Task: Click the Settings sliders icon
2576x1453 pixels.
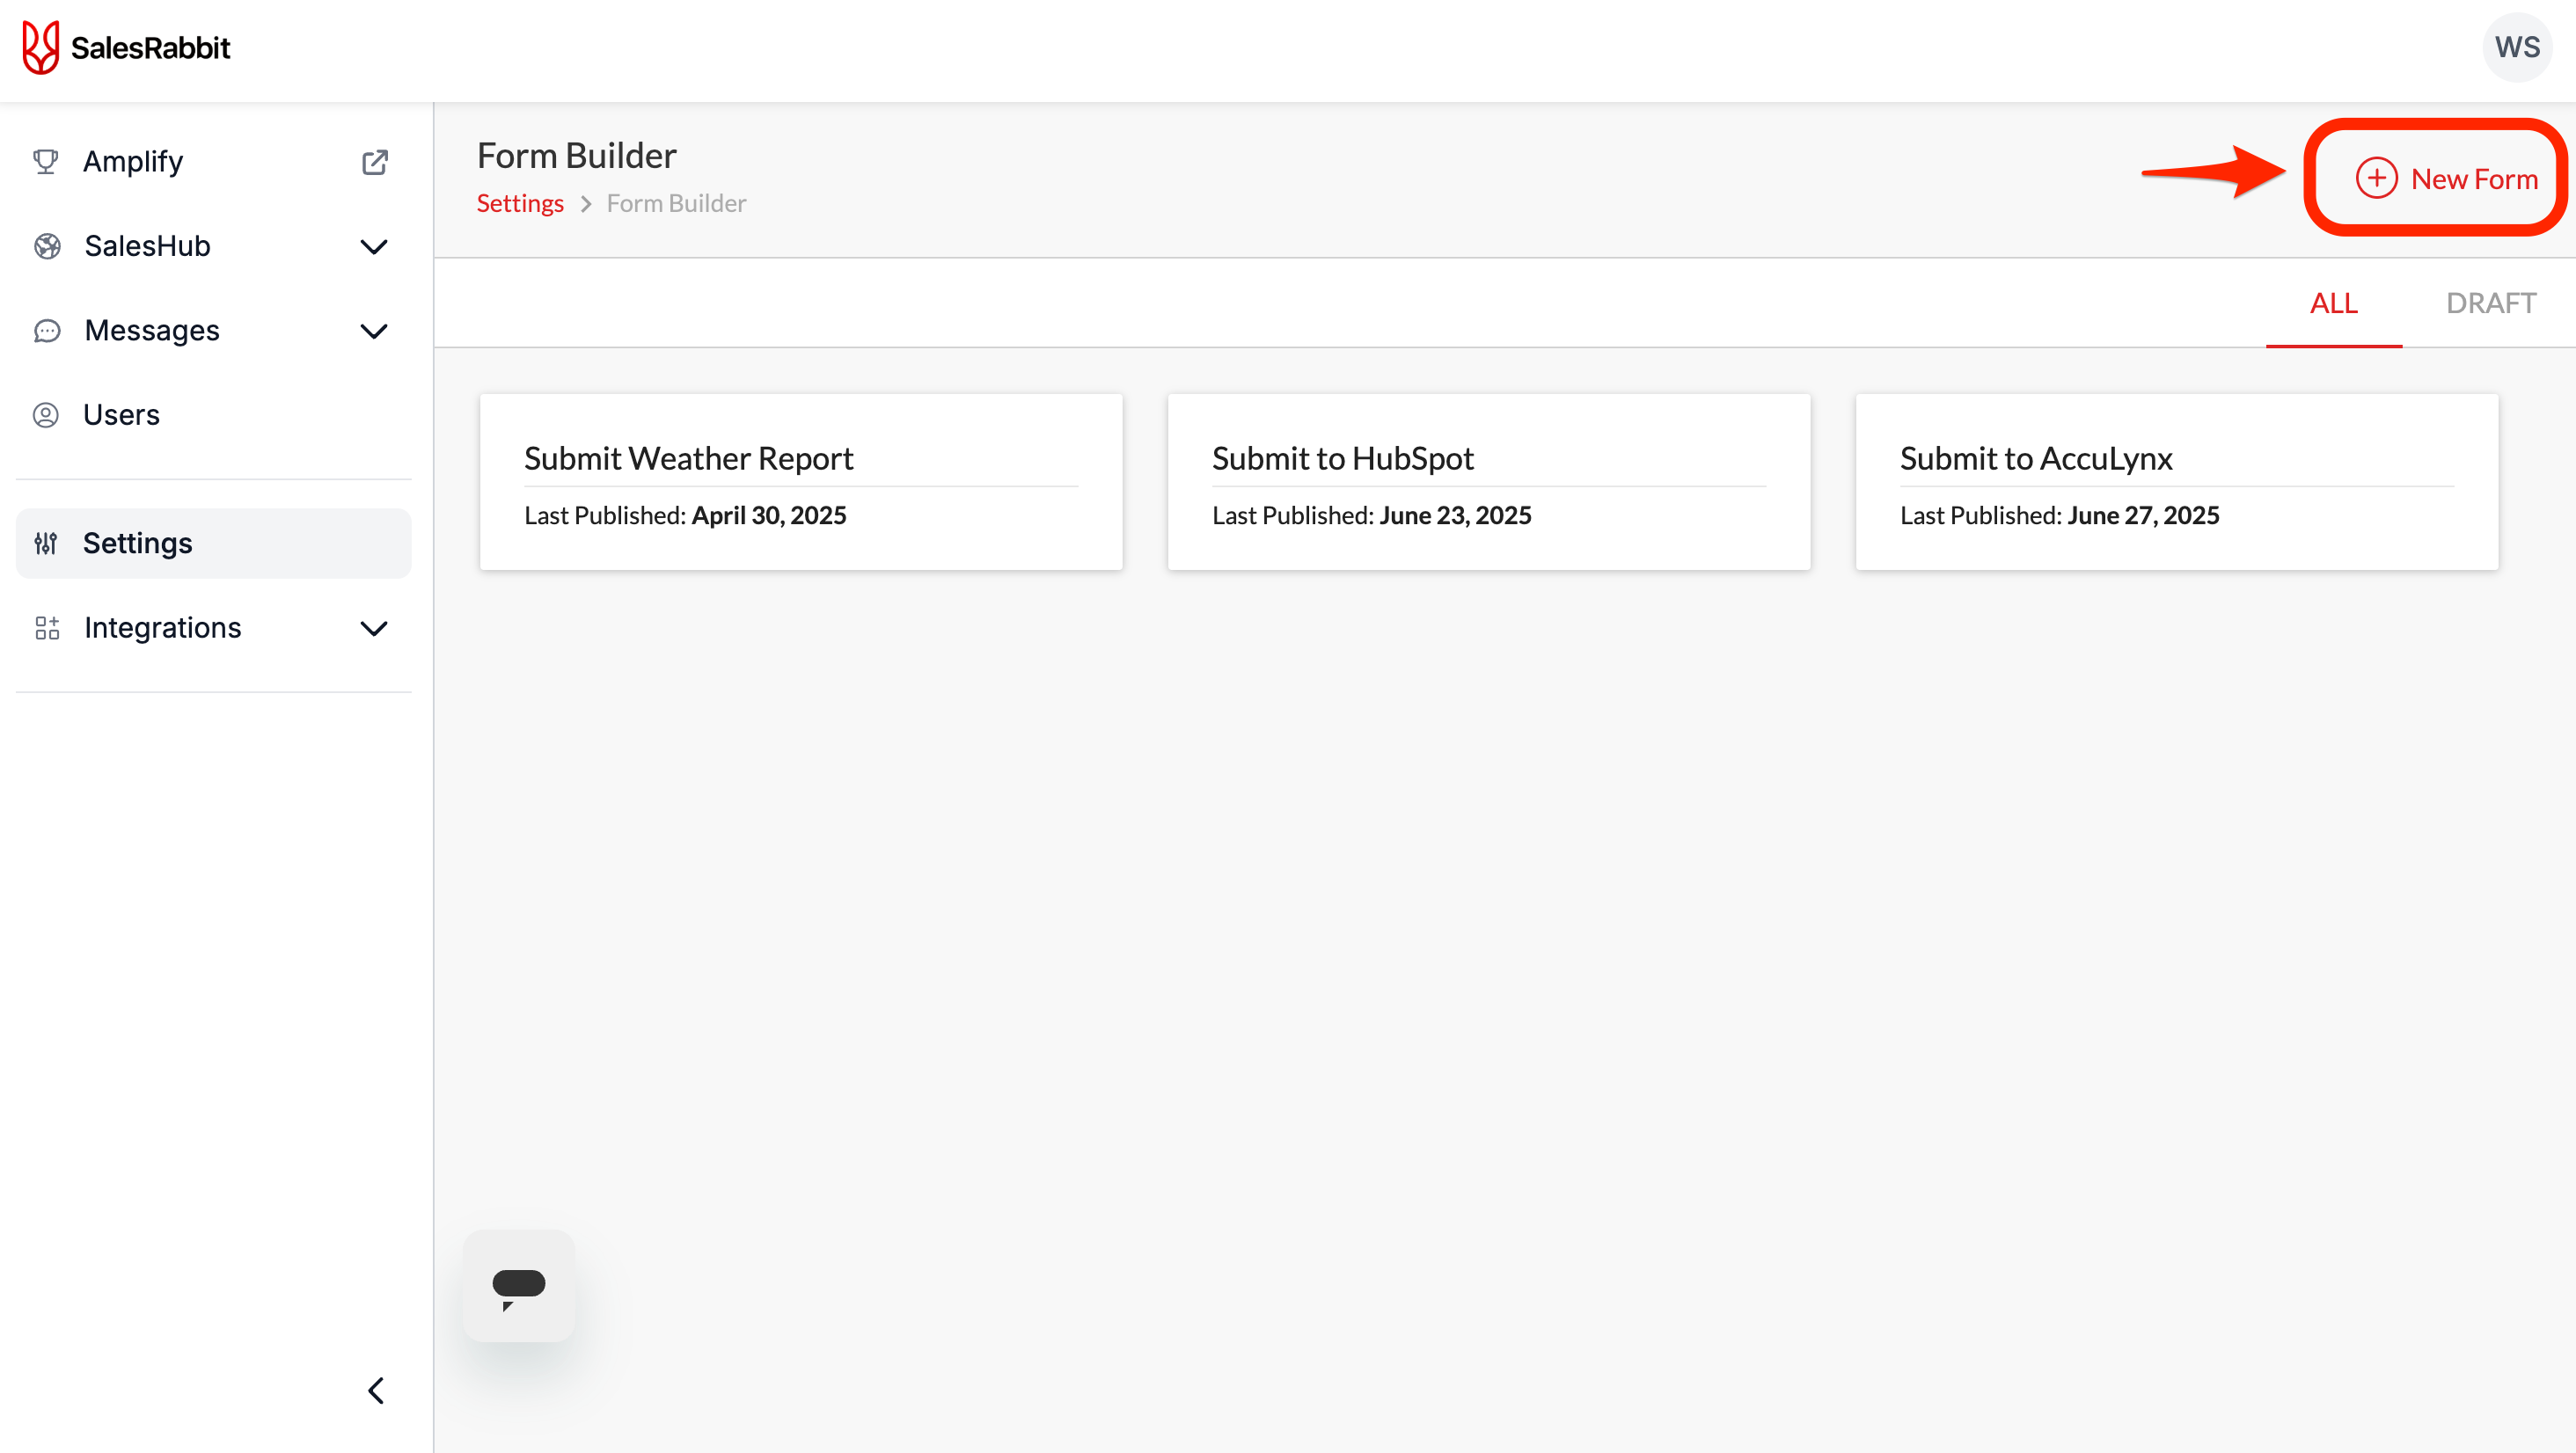Action: pos(46,543)
